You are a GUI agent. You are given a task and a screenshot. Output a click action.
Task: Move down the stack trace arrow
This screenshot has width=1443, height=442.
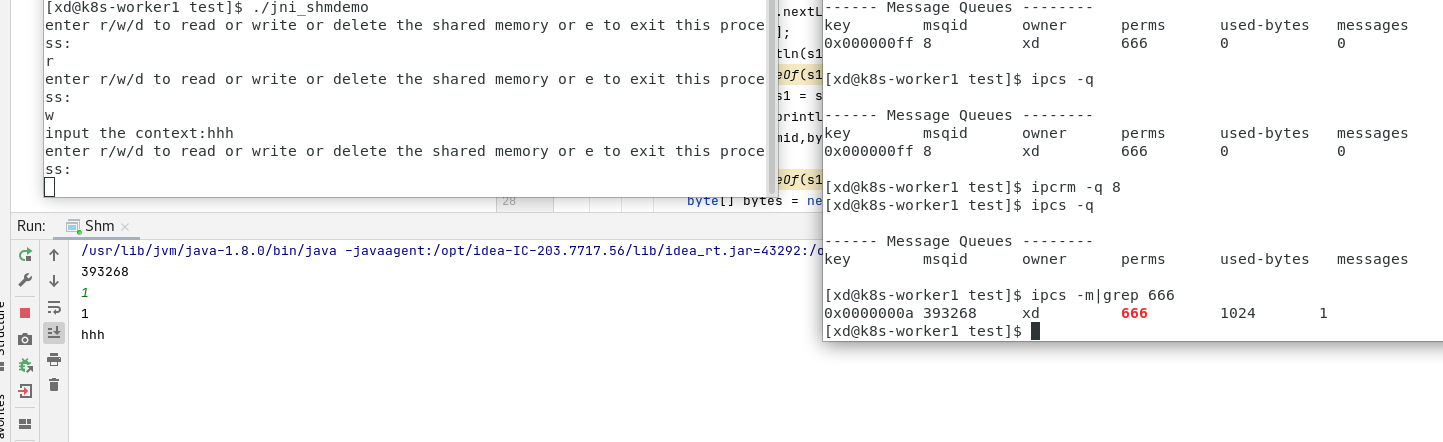coord(54,281)
